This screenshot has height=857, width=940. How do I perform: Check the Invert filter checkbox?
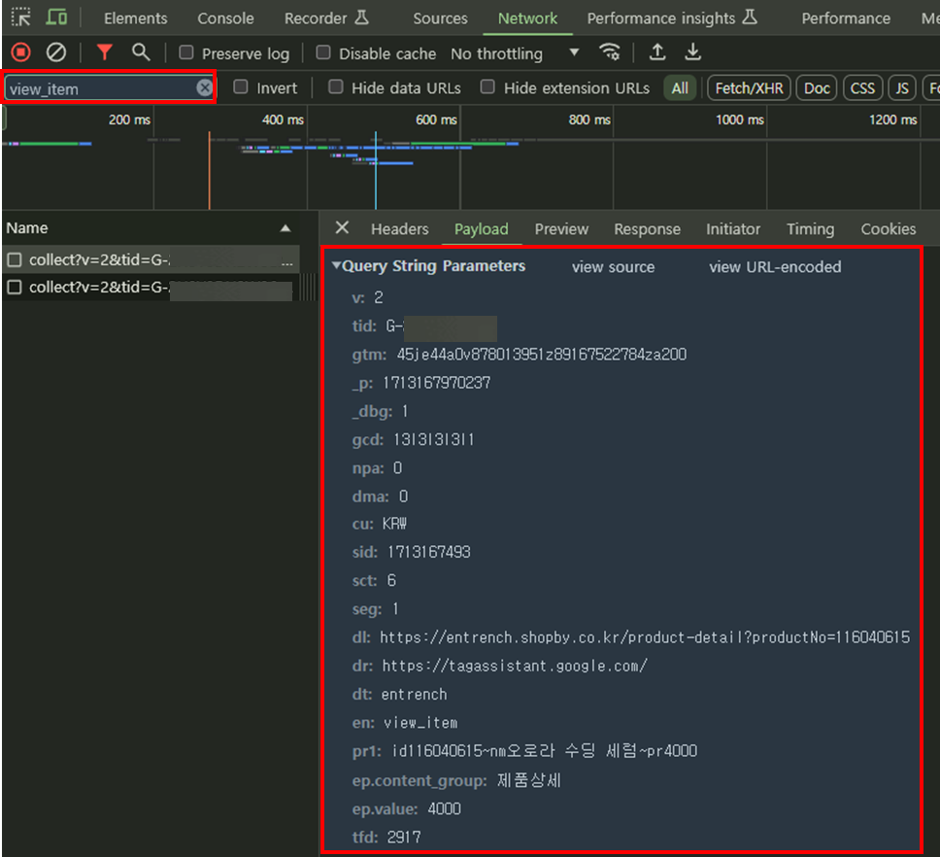pyautogui.click(x=240, y=87)
